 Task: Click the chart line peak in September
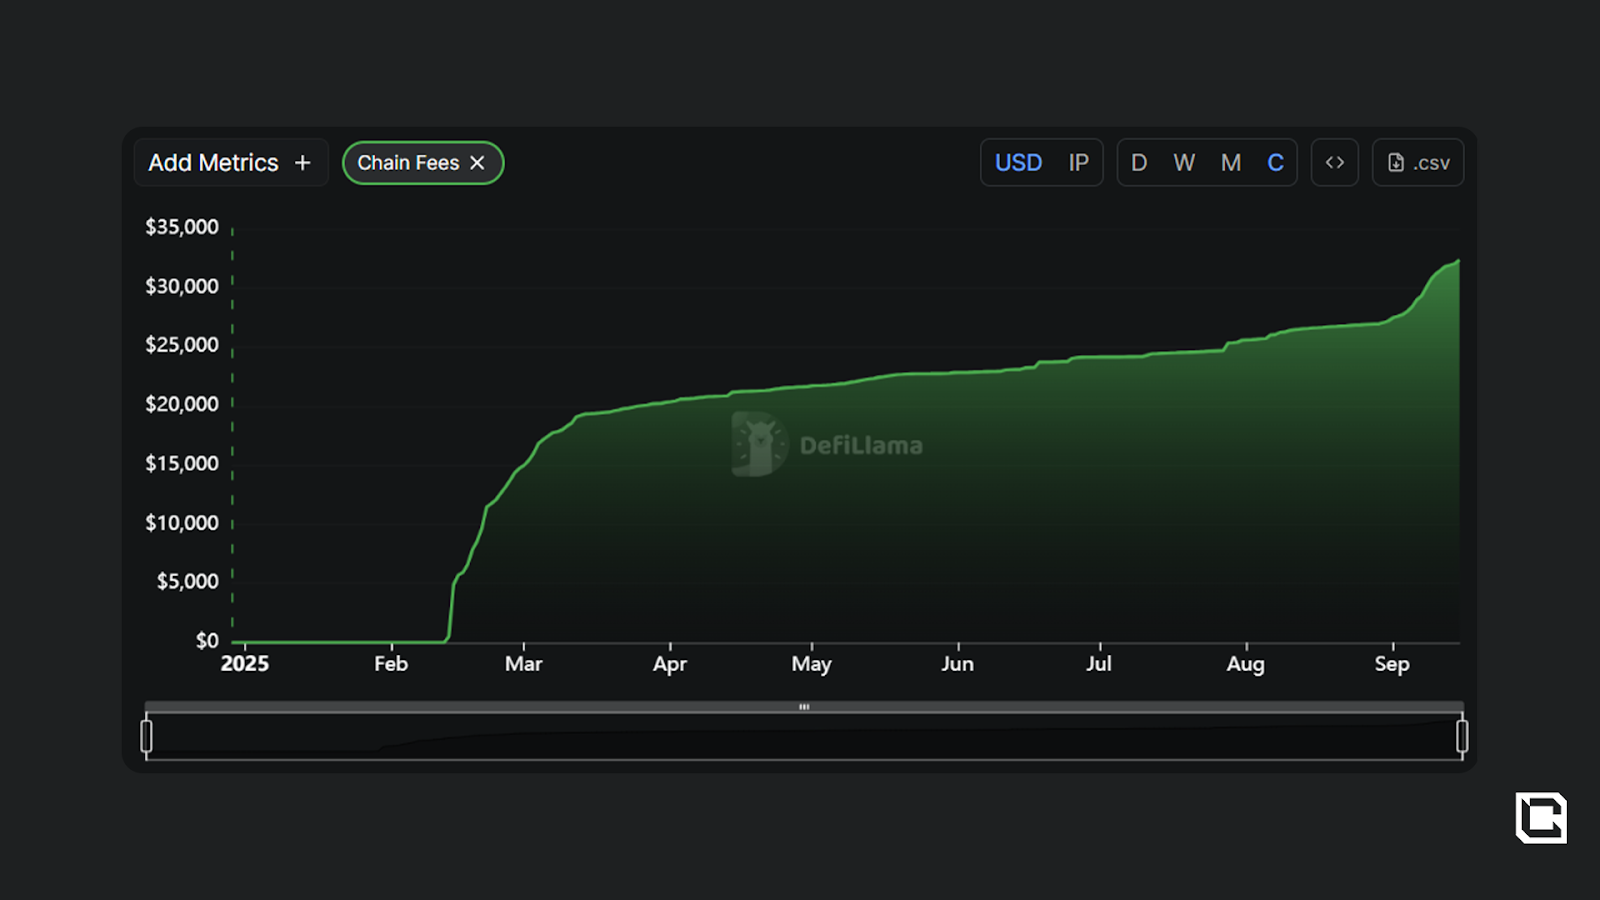pyautogui.click(x=1457, y=262)
